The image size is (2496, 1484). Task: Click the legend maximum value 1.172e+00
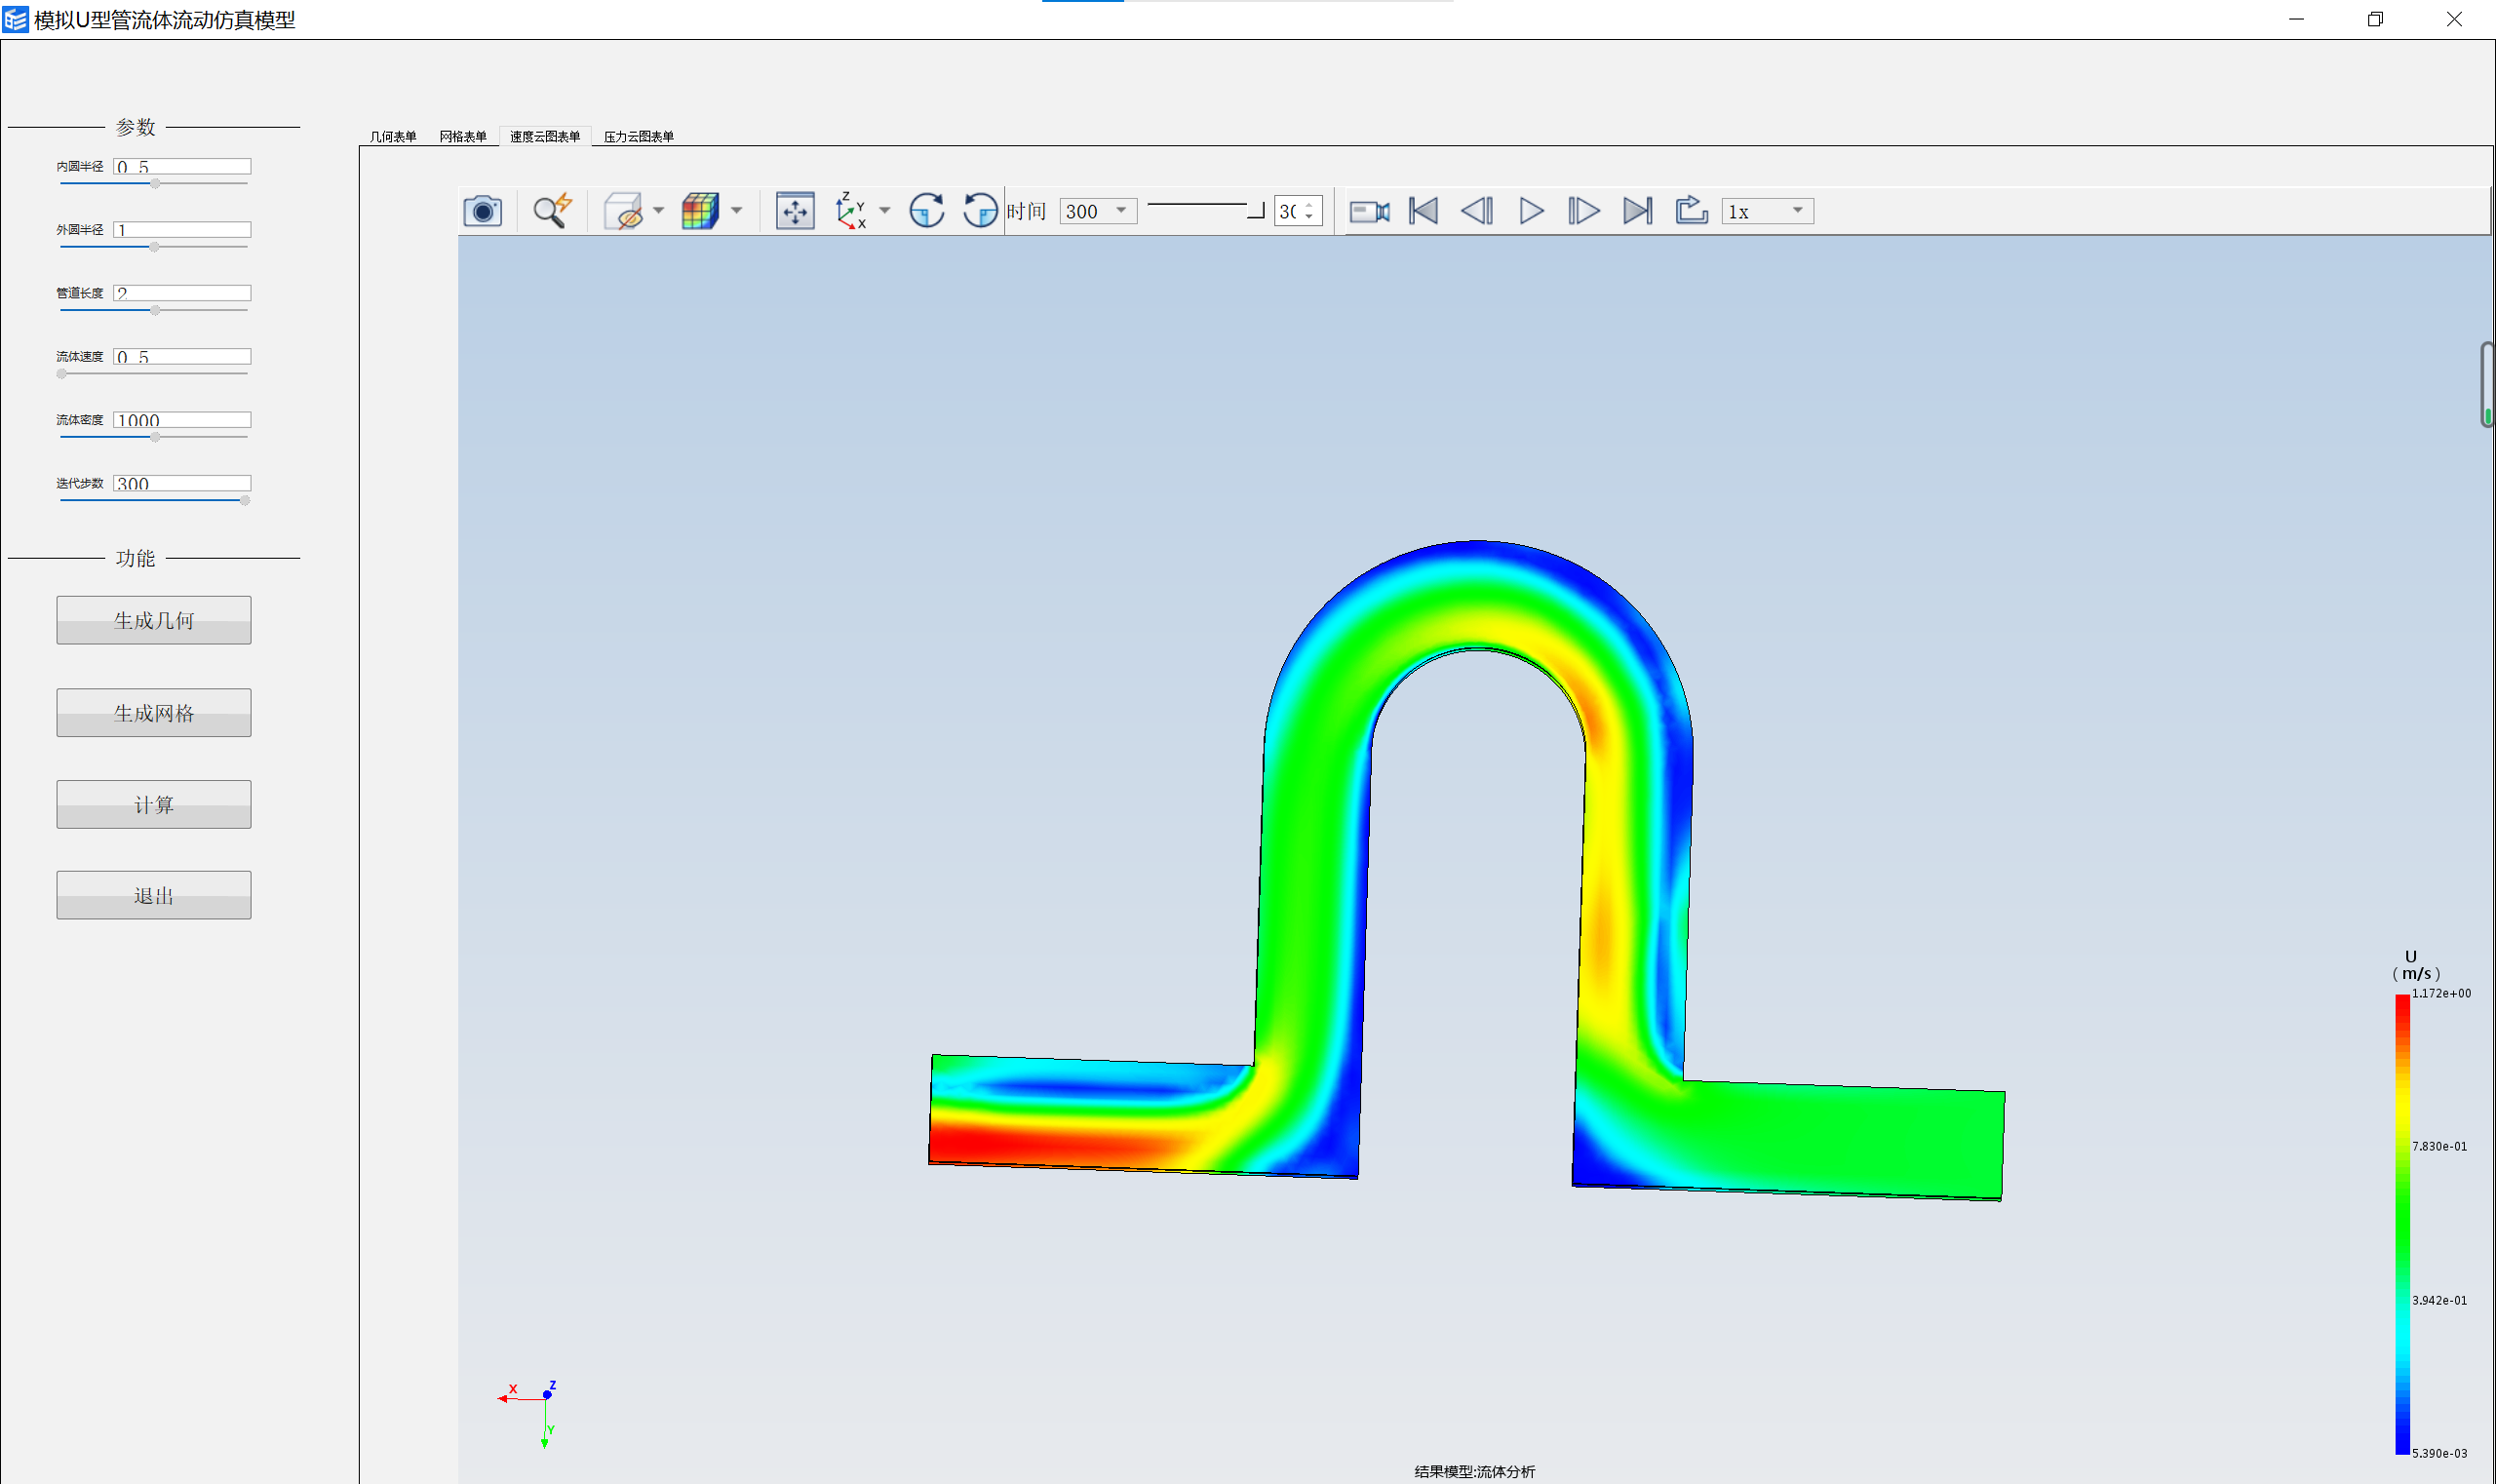(x=2441, y=993)
